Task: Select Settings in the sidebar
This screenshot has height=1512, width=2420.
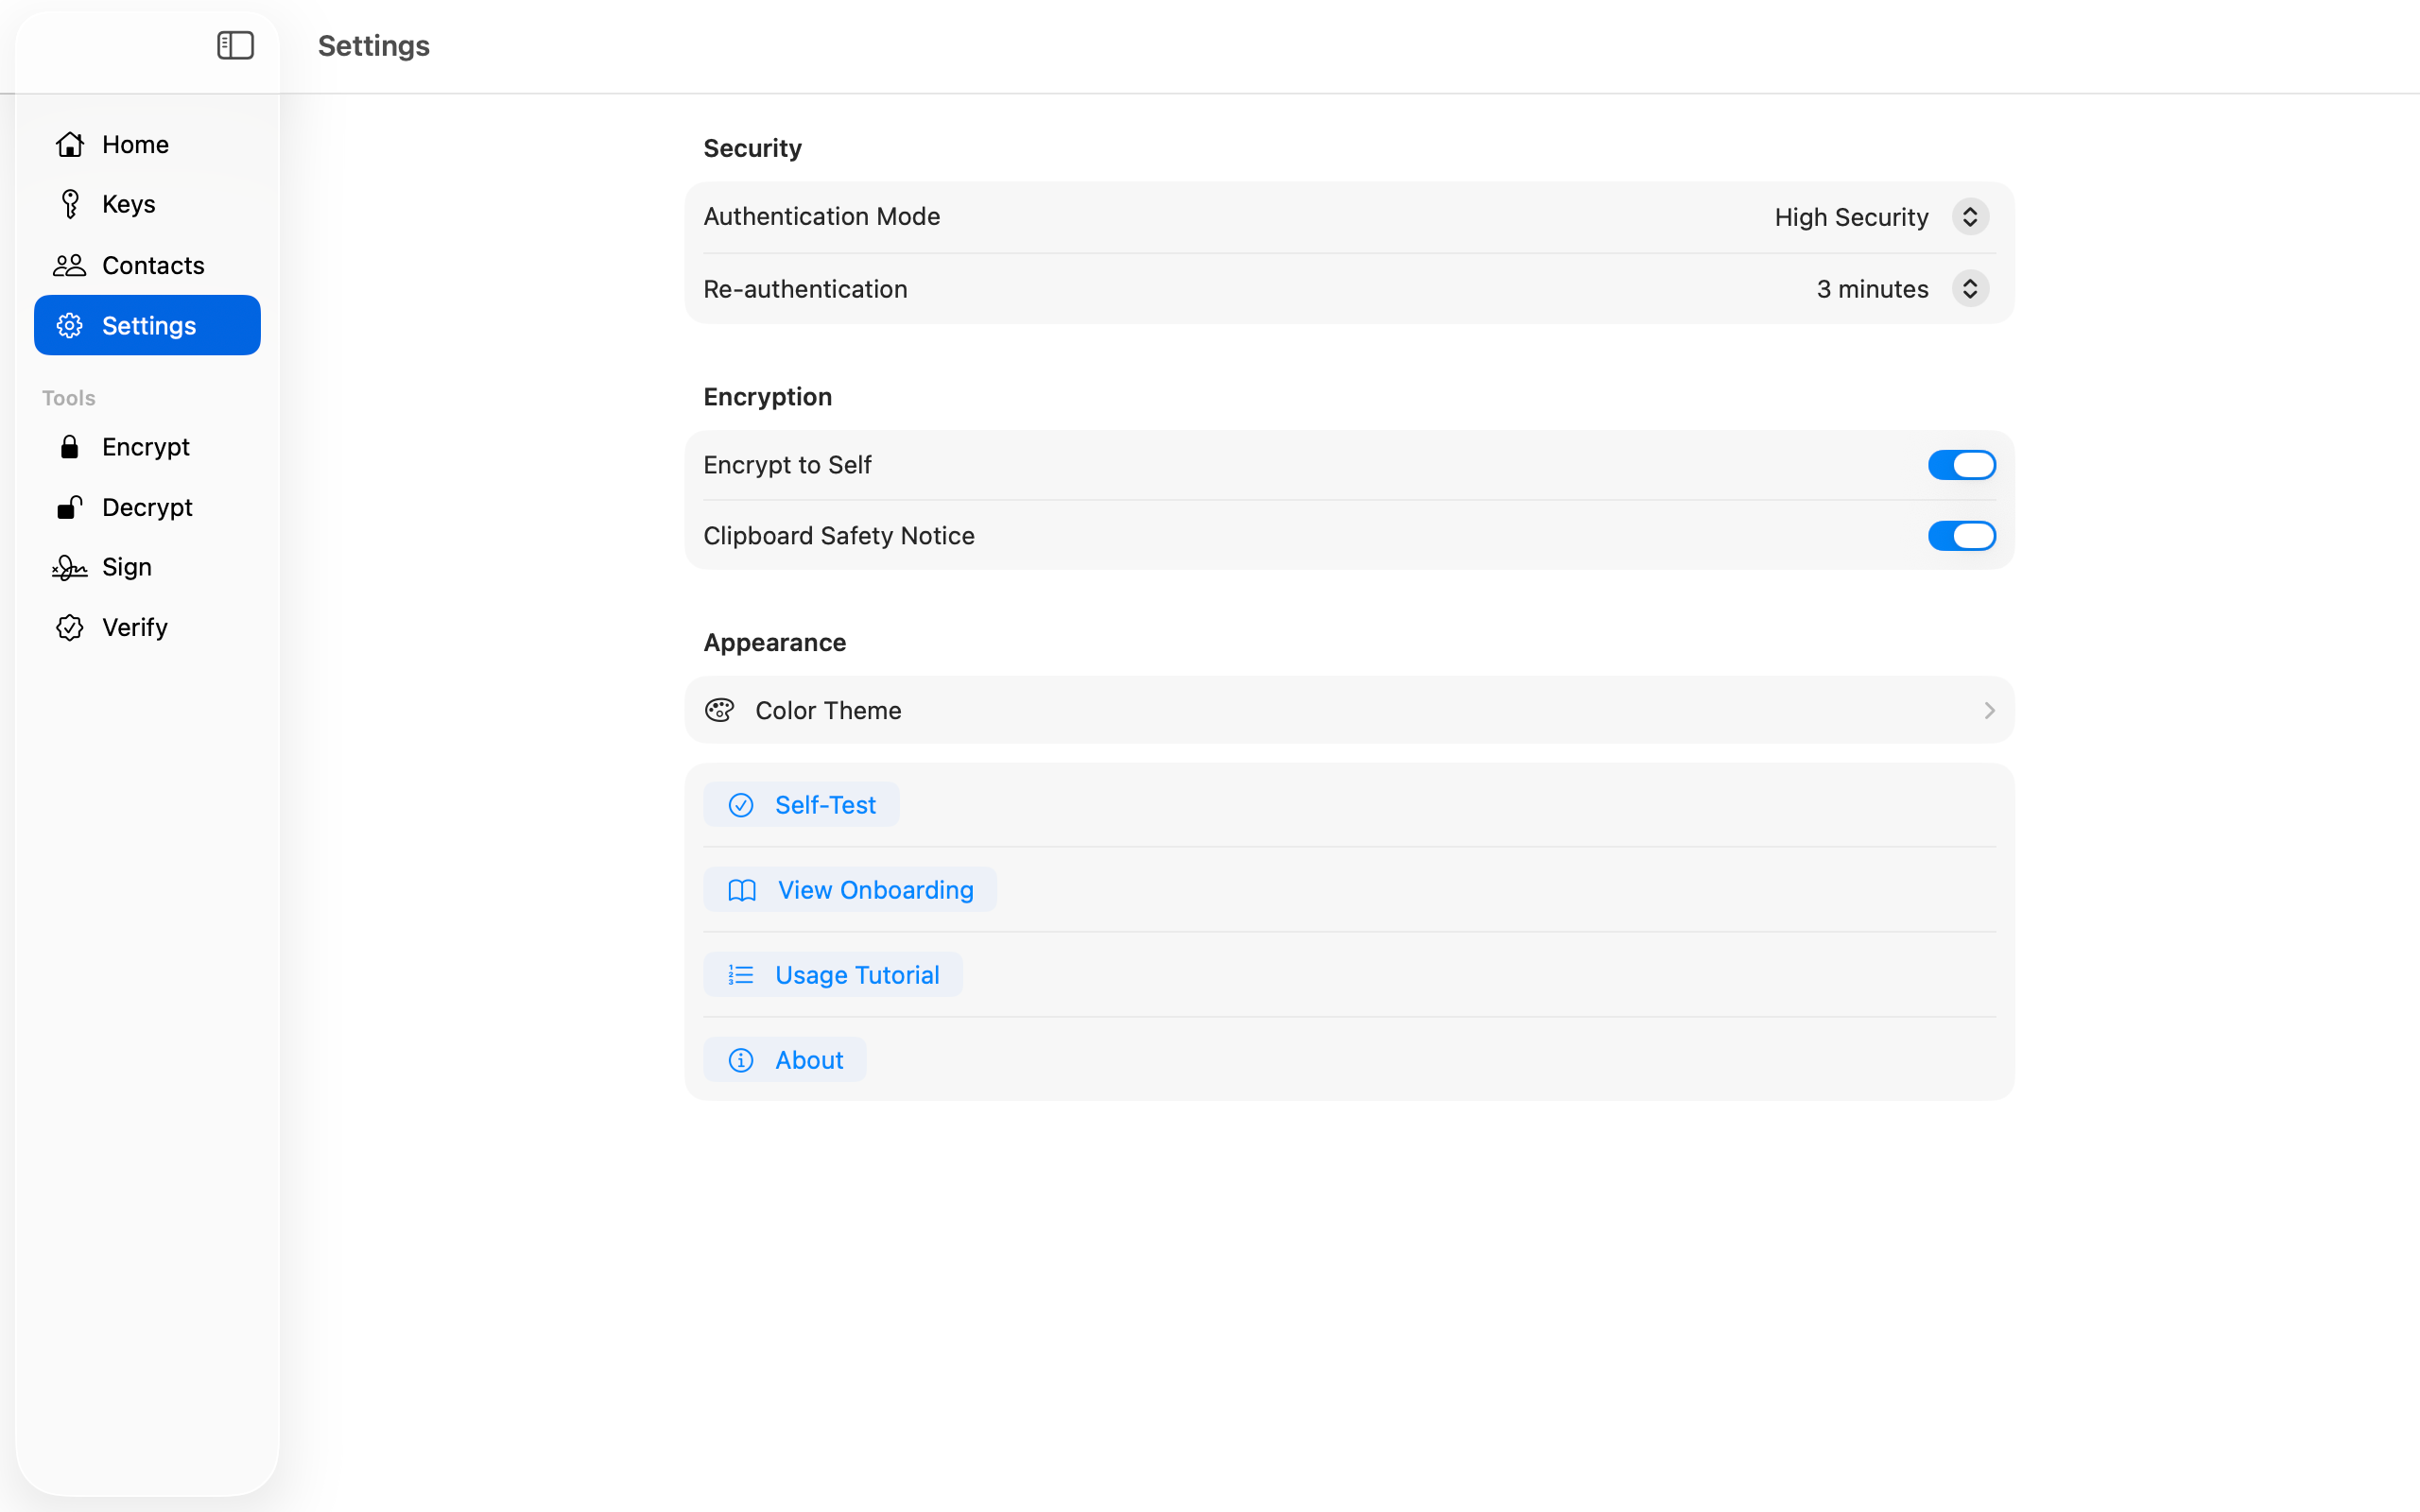Action: coord(147,325)
